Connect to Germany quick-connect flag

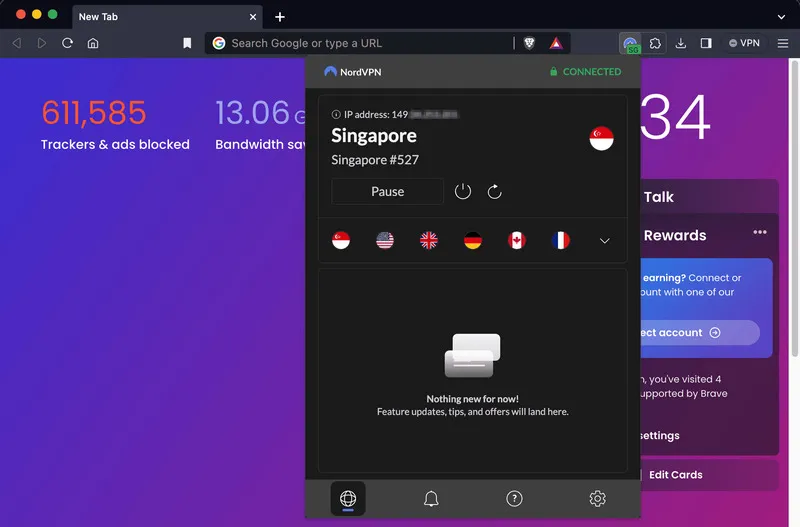click(473, 240)
